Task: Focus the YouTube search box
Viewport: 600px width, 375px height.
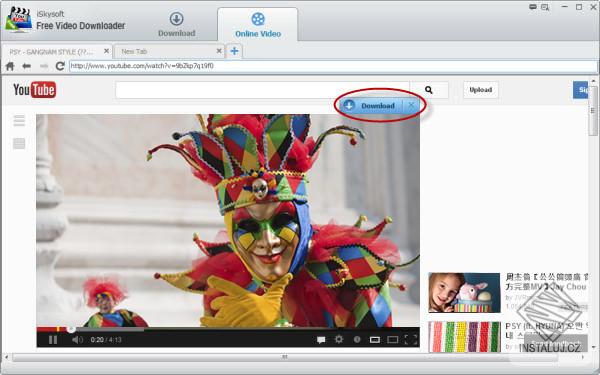Action: [262, 90]
